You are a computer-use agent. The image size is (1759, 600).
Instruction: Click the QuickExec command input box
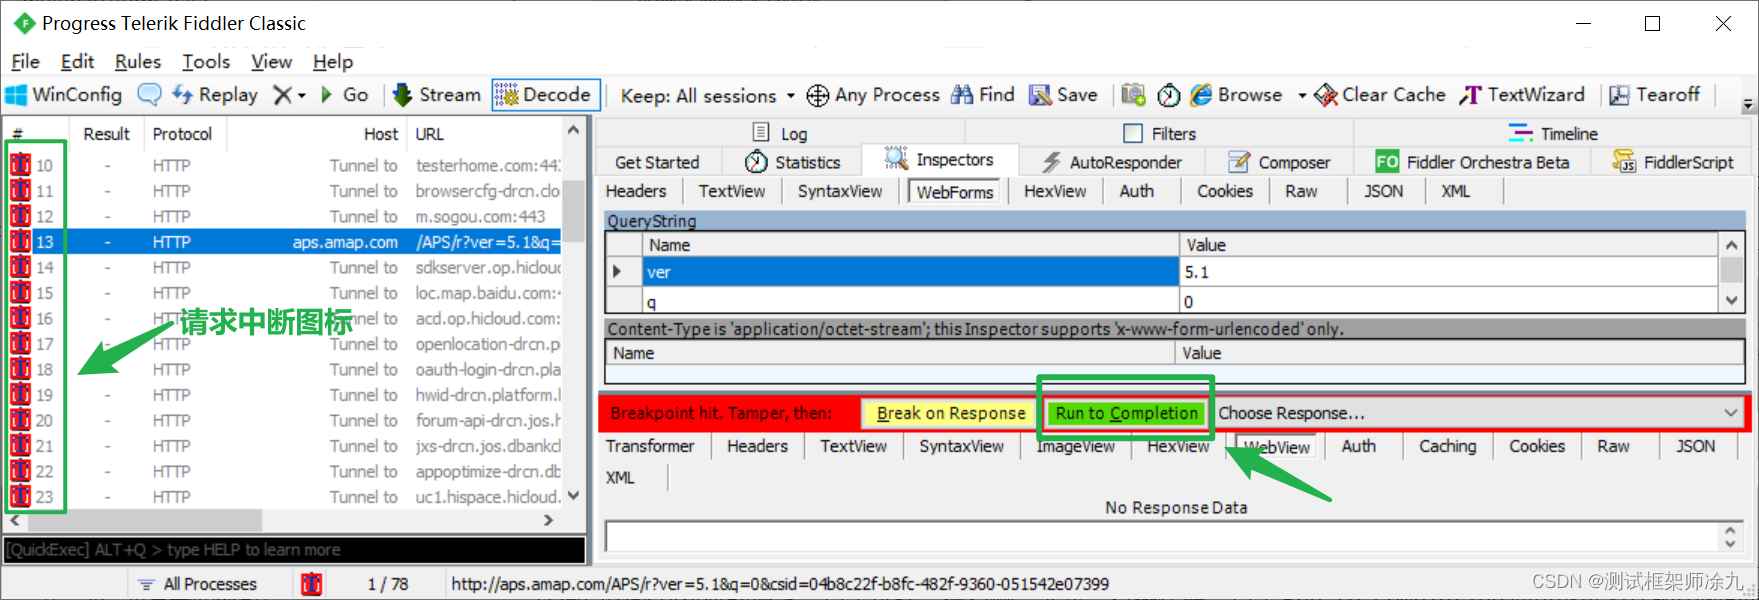(x=295, y=550)
